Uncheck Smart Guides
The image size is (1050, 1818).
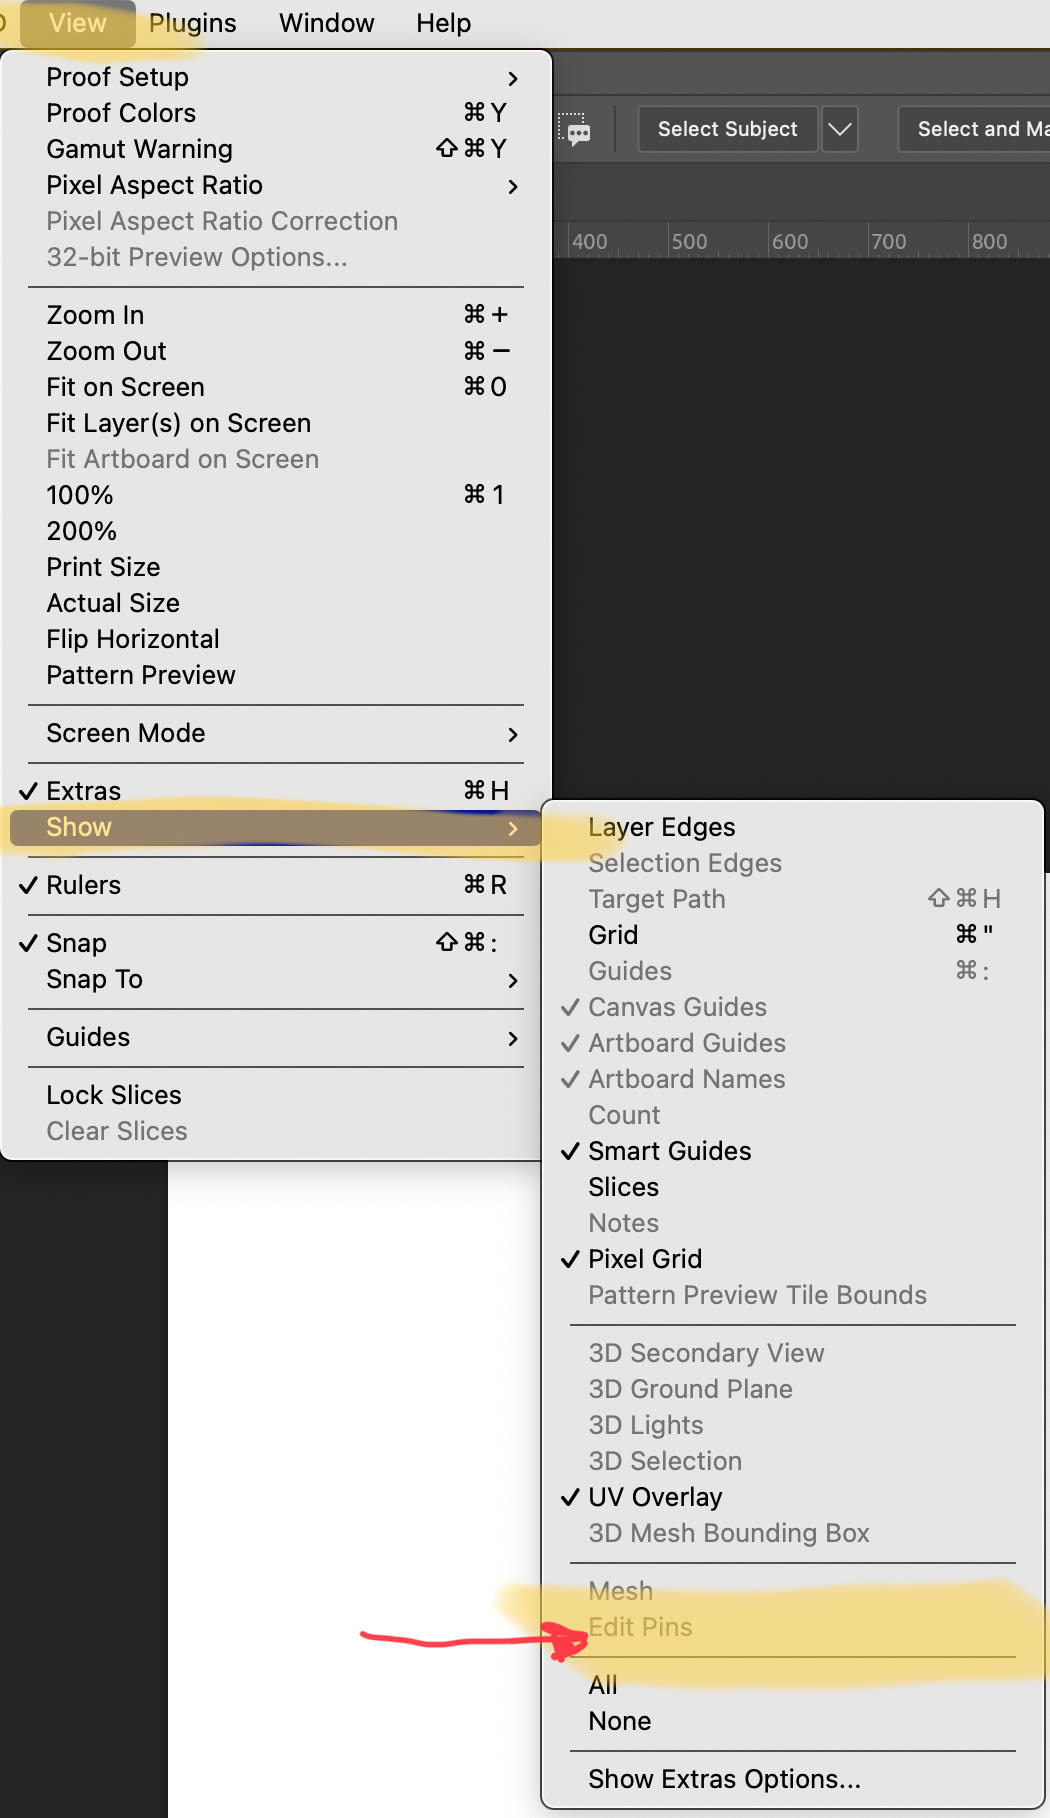click(669, 1151)
